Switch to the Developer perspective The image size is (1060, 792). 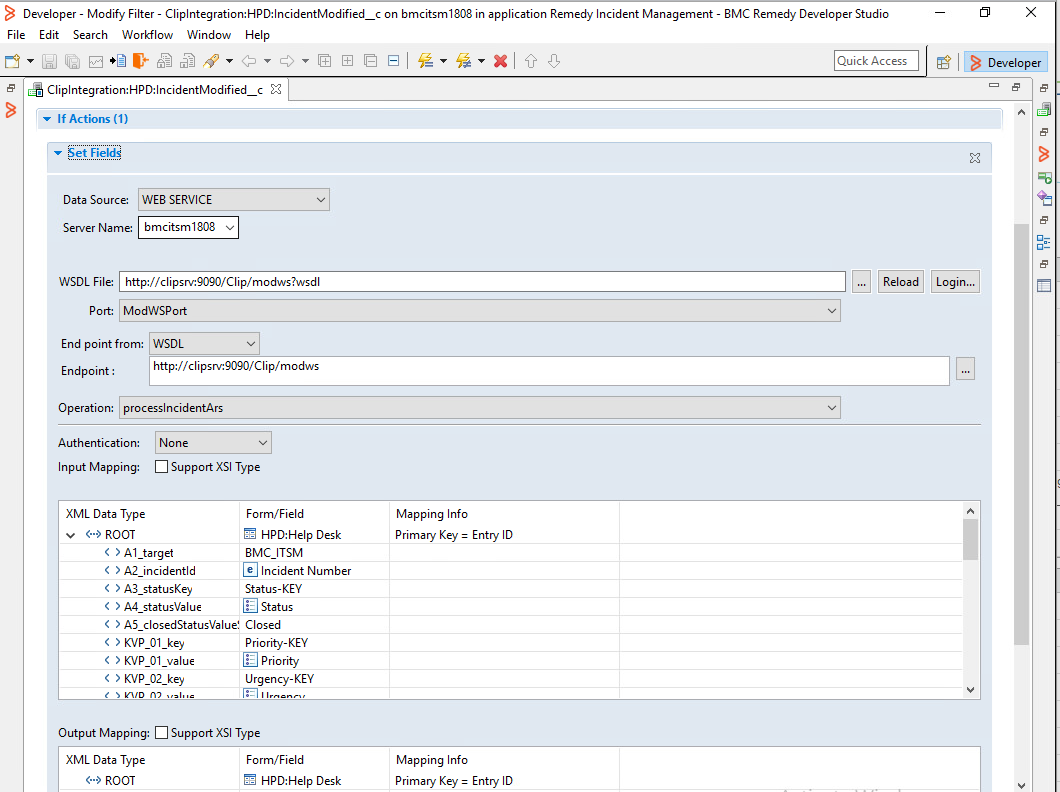1006,63
